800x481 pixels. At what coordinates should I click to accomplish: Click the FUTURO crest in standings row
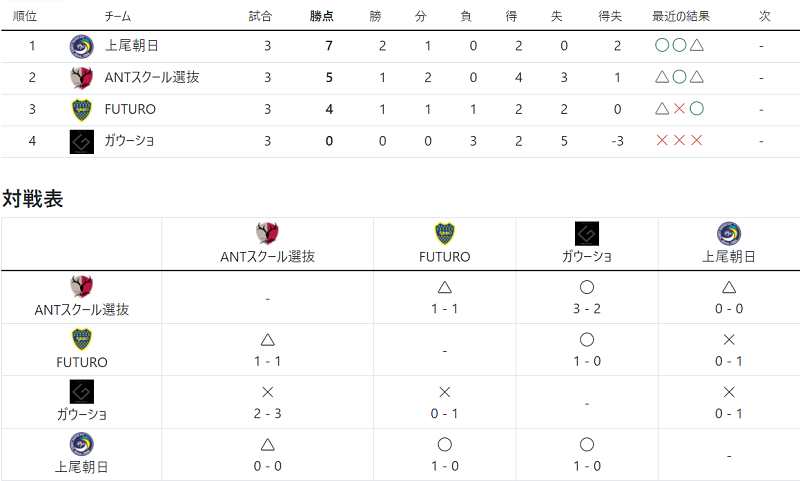(82, 110)
